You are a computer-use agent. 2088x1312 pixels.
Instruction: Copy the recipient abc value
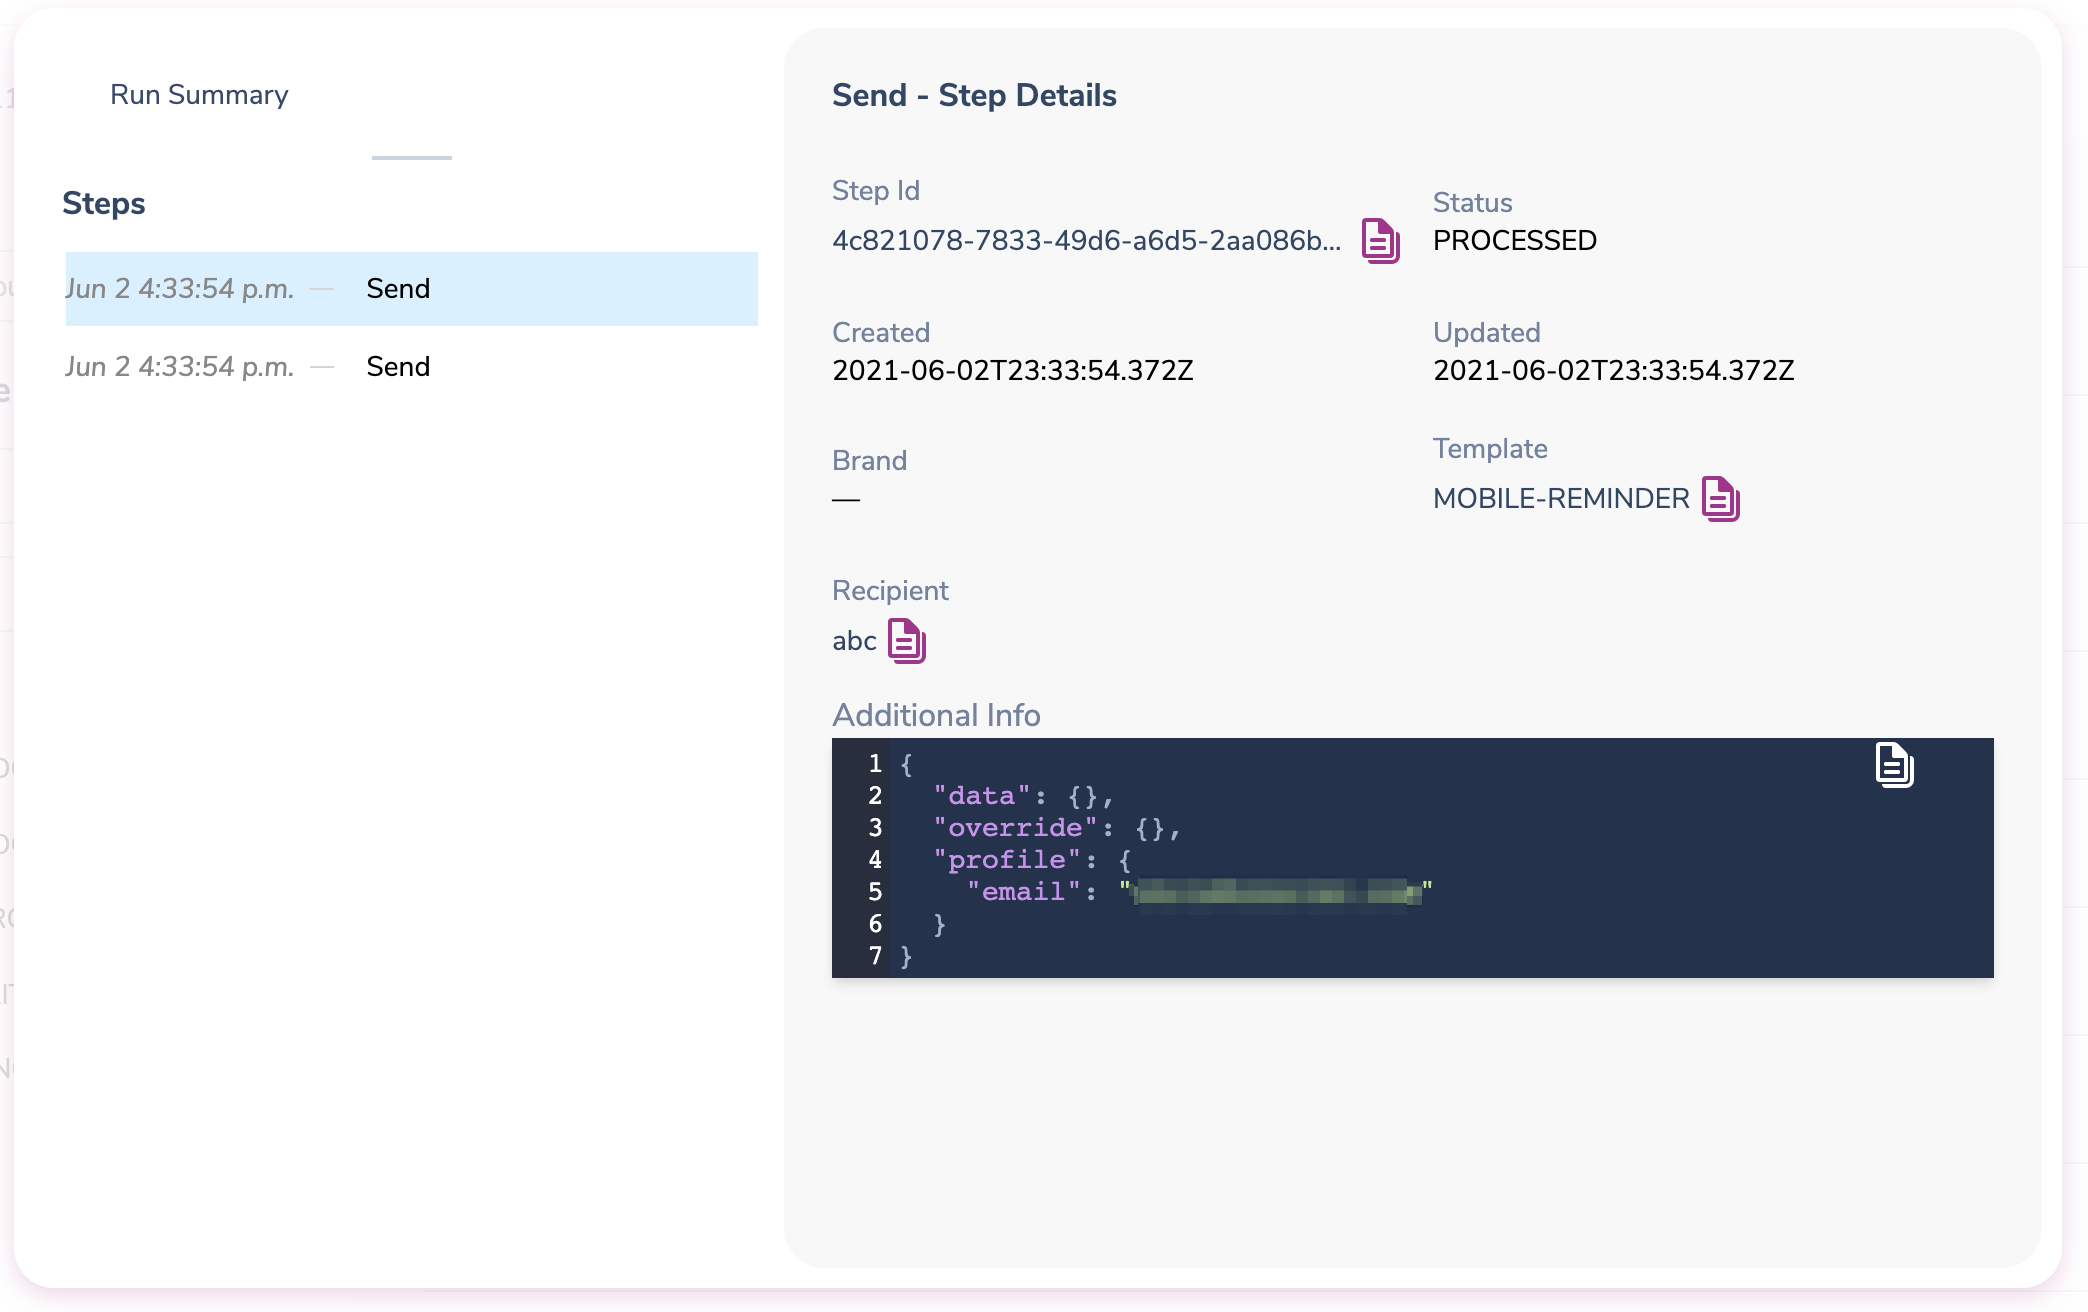[x=906, y=641]
